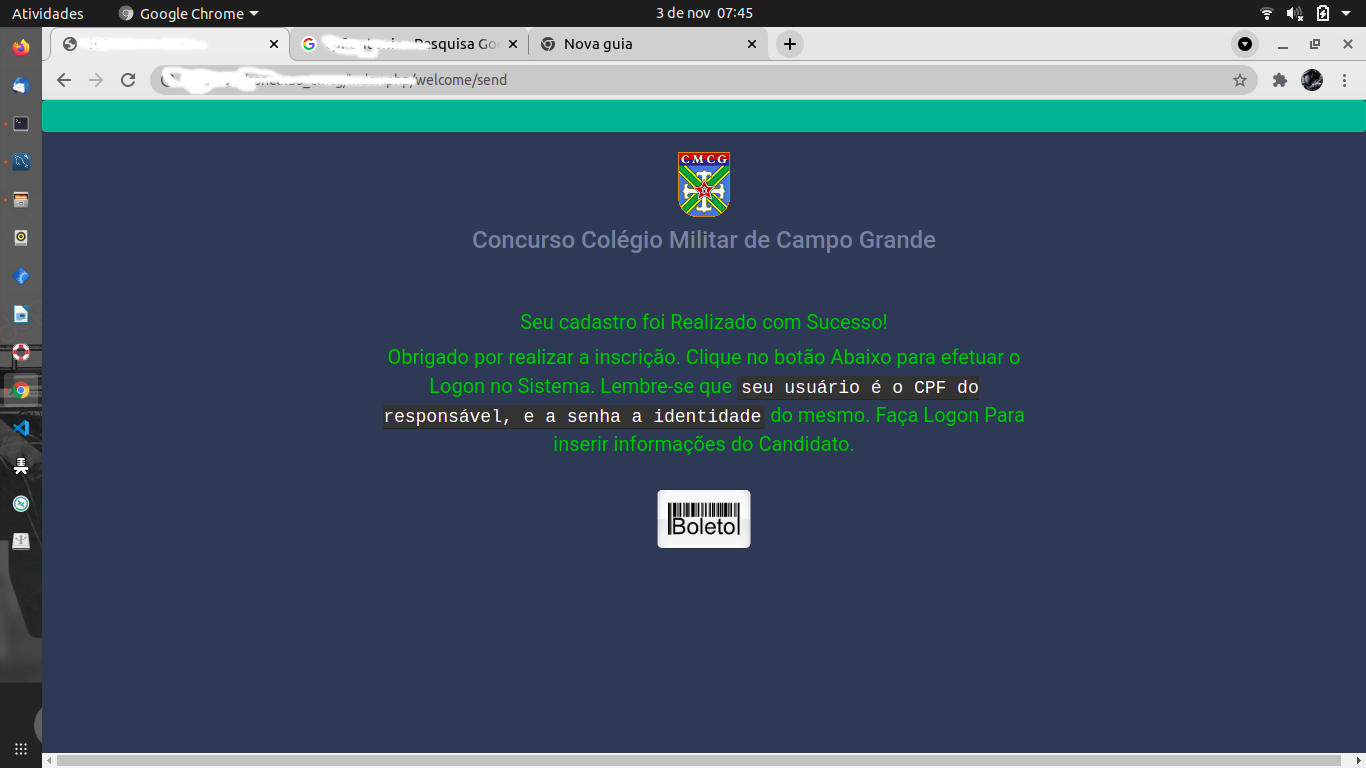
Task: Open the Boleto barcode button
Action: (x=703, y=518)
